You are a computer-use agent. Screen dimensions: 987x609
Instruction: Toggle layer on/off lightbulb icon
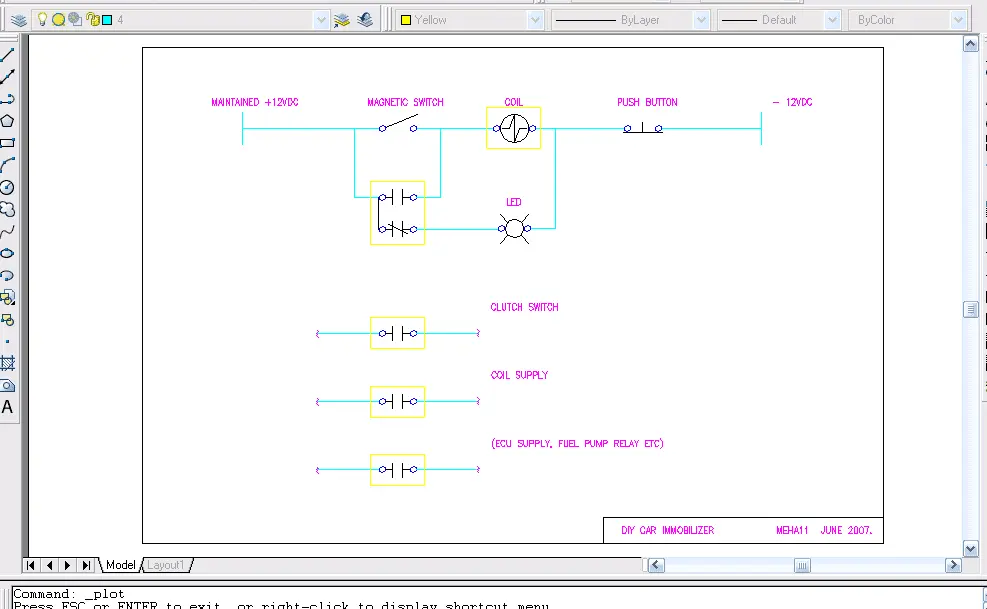point(42,19)
